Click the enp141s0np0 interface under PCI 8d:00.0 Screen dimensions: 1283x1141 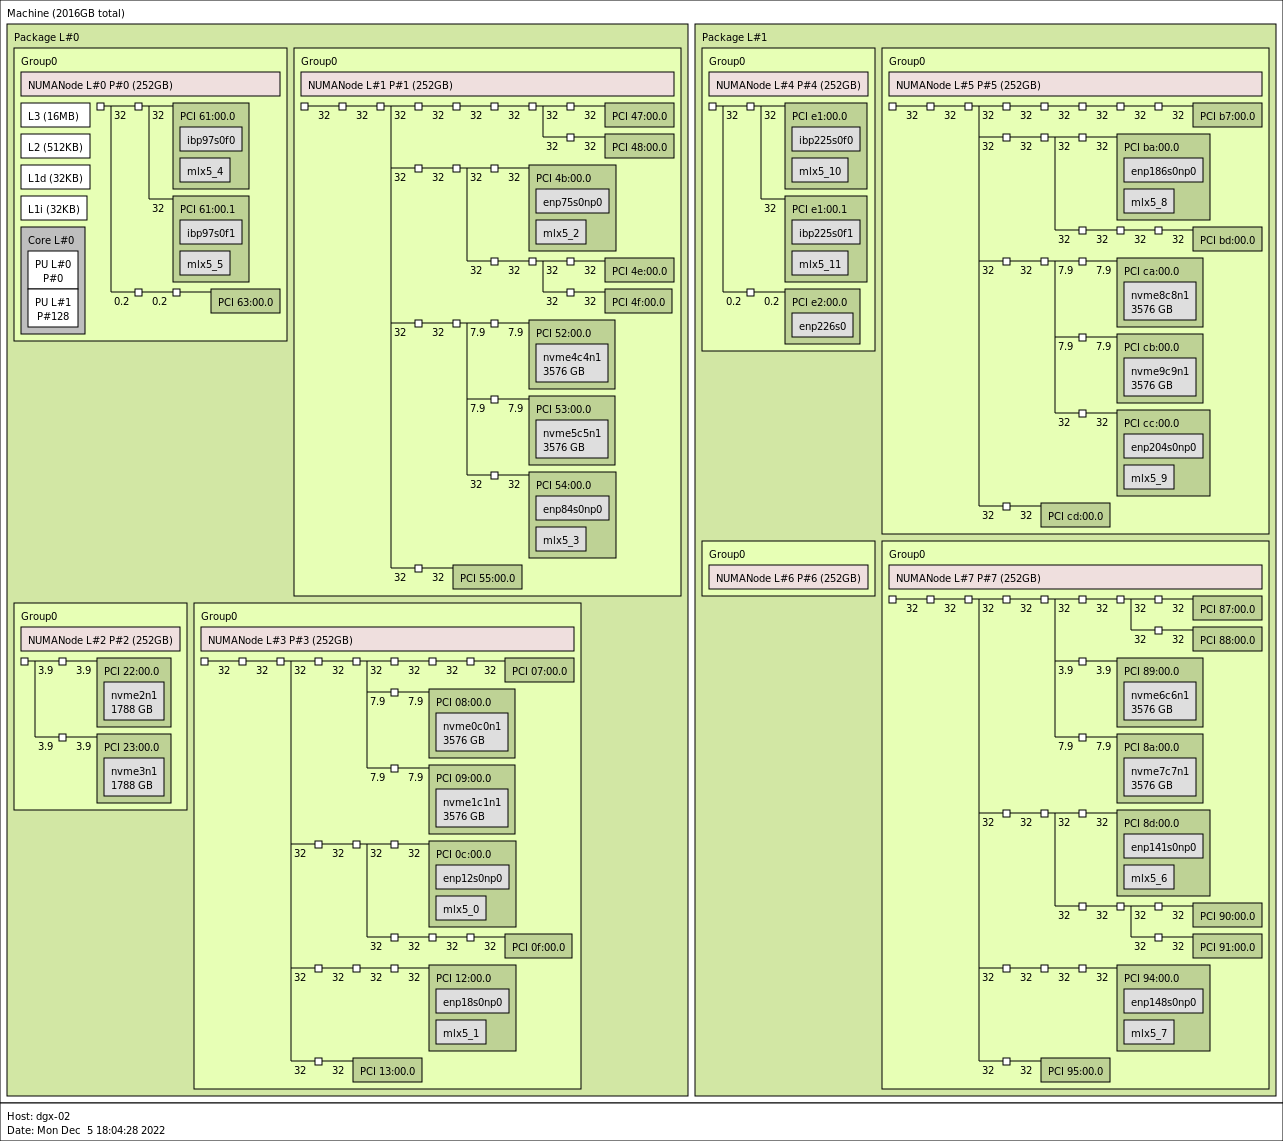click(1163, 847)
